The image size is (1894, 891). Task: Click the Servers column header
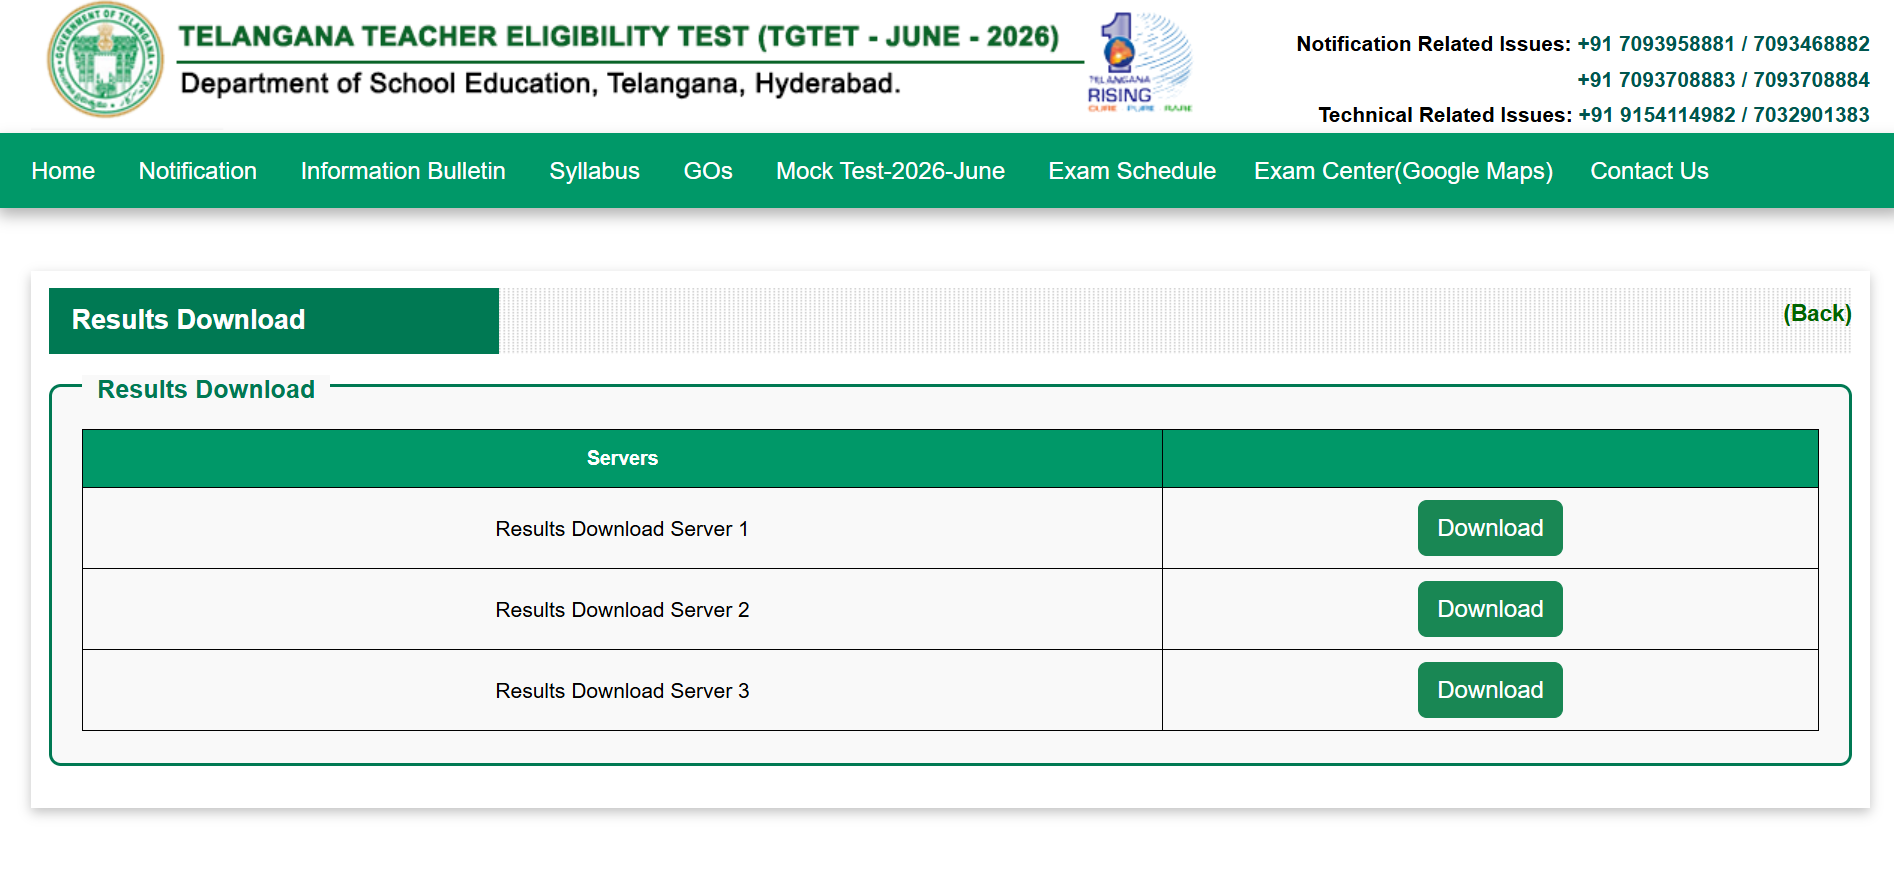(622, 458)
